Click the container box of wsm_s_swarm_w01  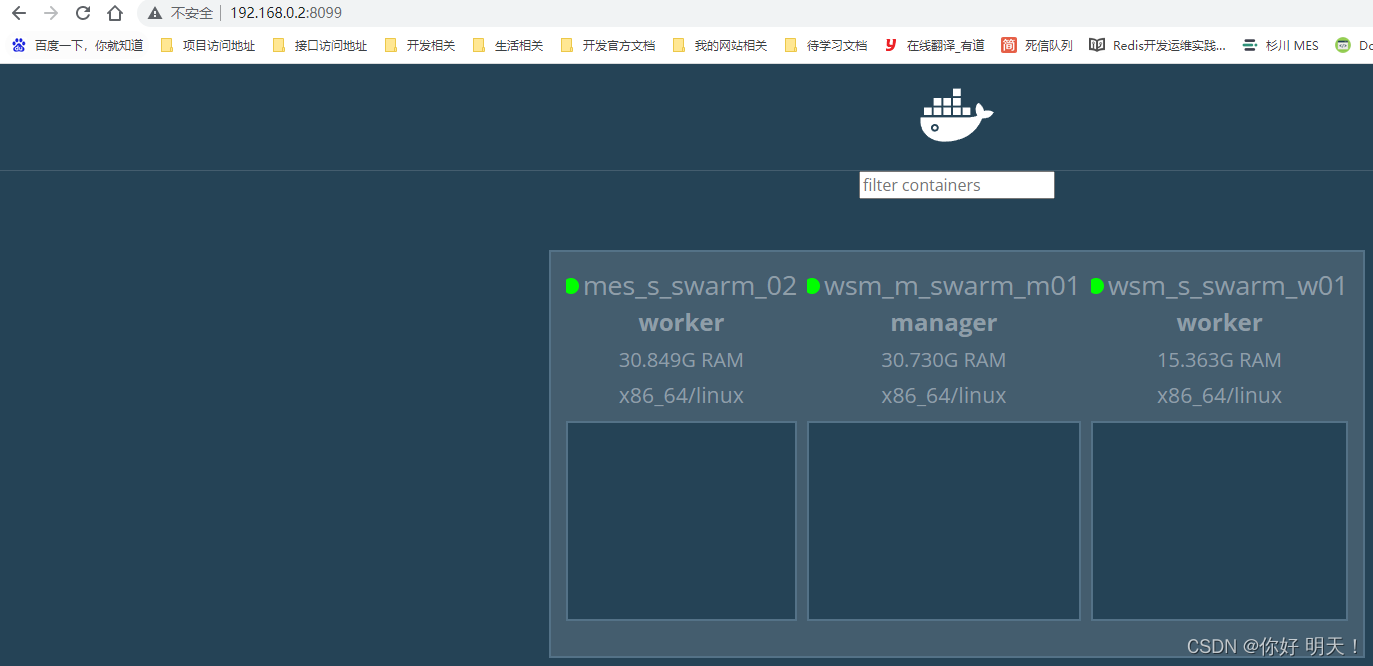pos(1219,521)
